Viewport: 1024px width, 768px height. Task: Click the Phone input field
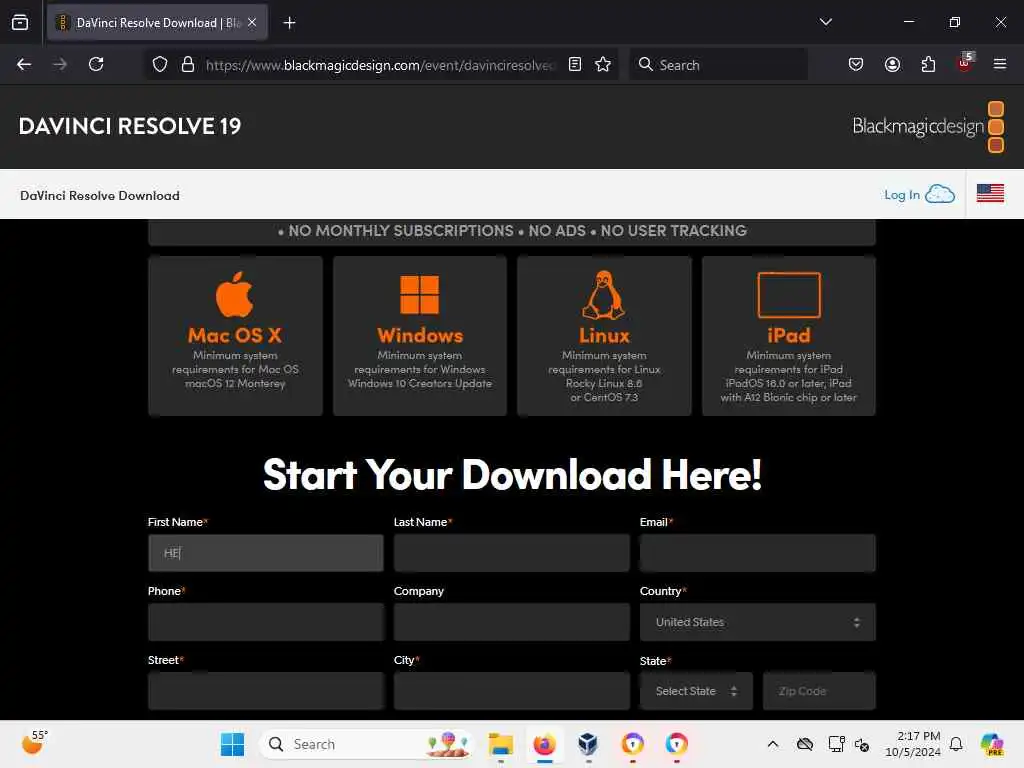266,622
